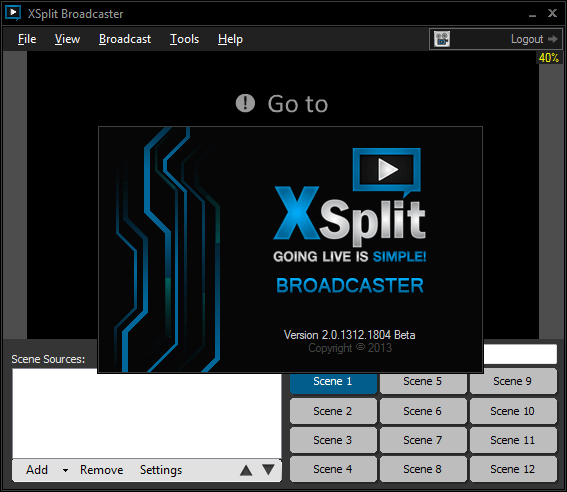This screenshot has height=492, width=567.
Task: Click the version number text on splash
Action: pyautogui.click(x=349, y=335)
